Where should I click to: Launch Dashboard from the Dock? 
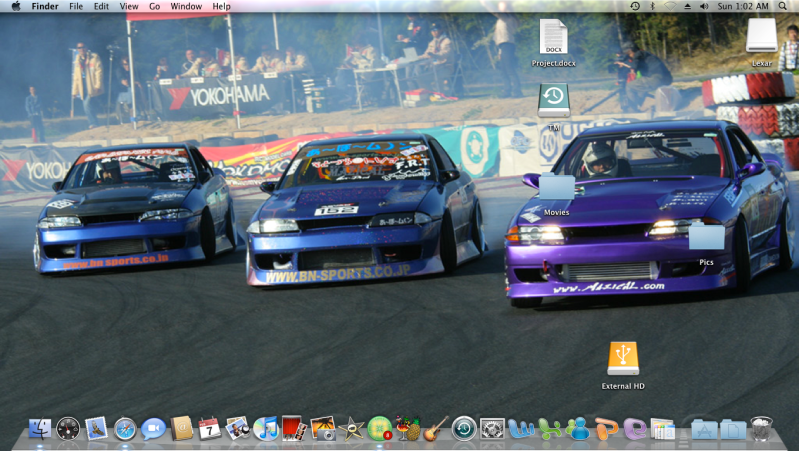[x=68, y=429]
